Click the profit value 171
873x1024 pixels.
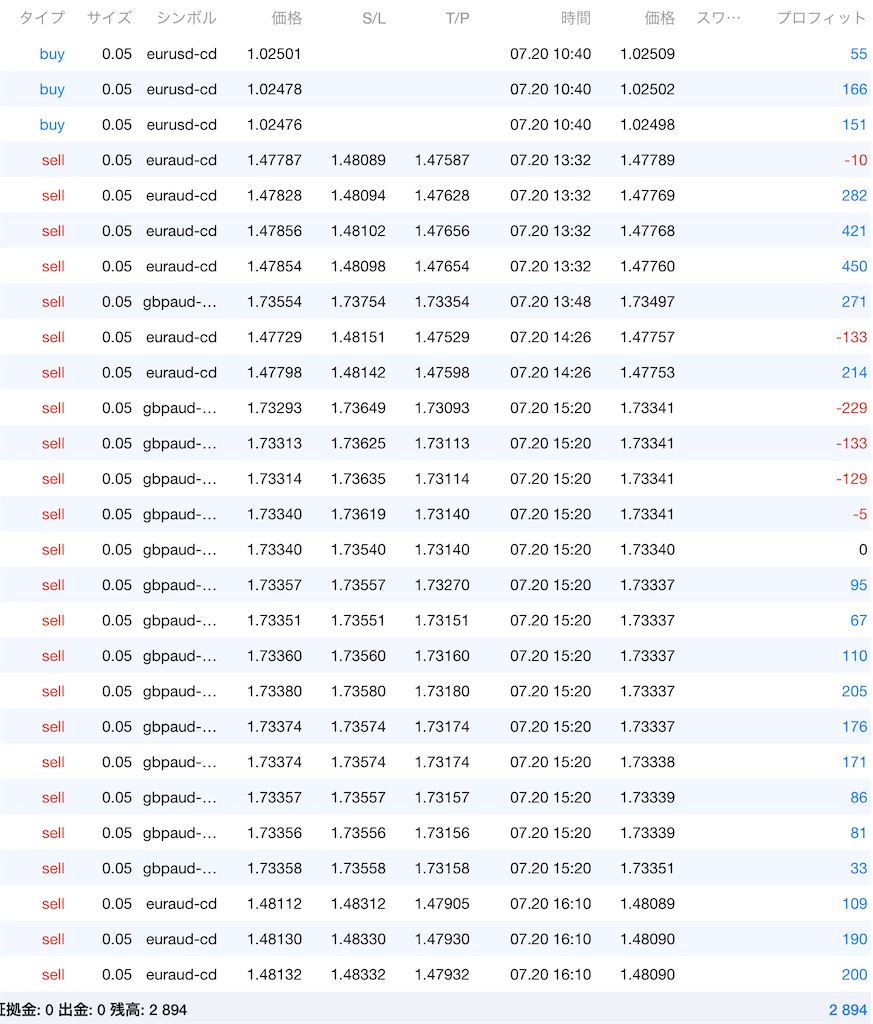click(x=855, y=761)
